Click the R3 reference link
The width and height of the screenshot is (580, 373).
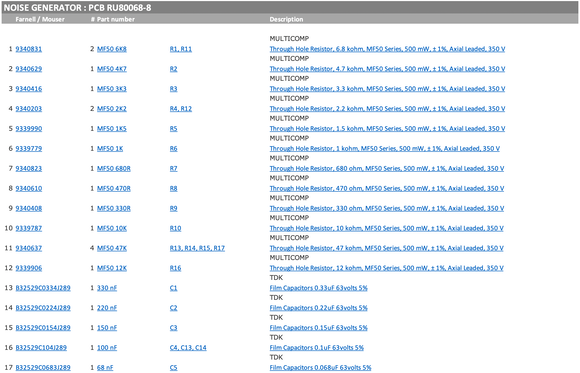173,89
